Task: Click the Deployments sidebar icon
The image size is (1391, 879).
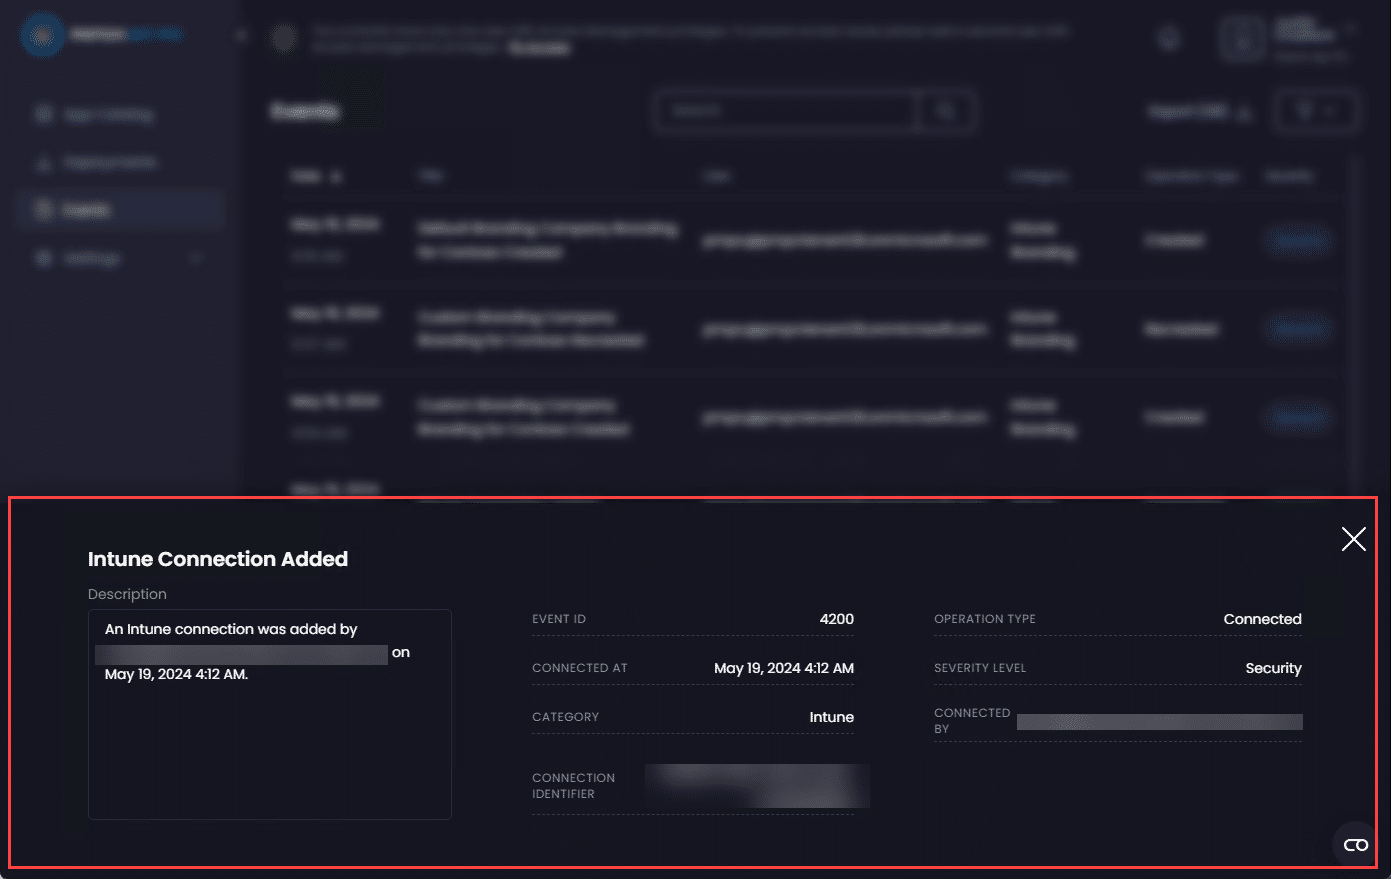Action: [x=43, y=162]
